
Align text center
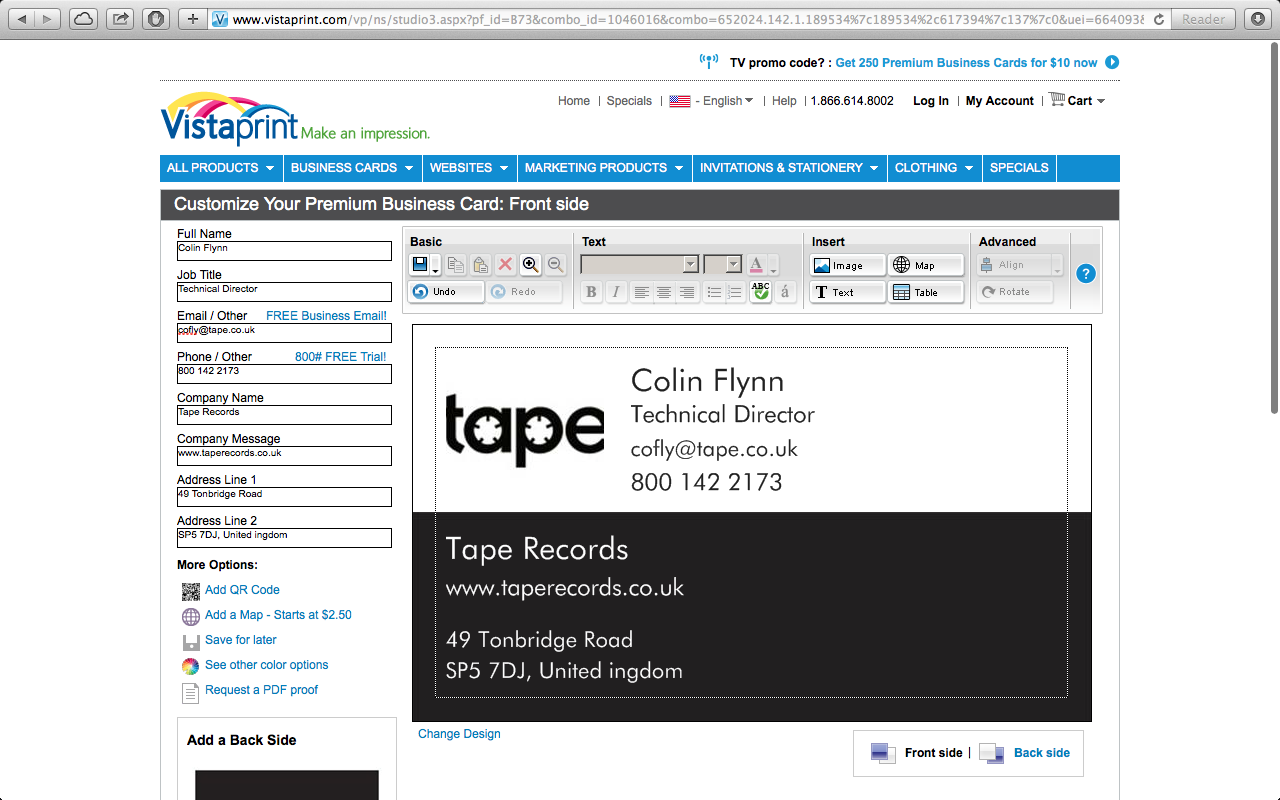(x=664, y=292)
